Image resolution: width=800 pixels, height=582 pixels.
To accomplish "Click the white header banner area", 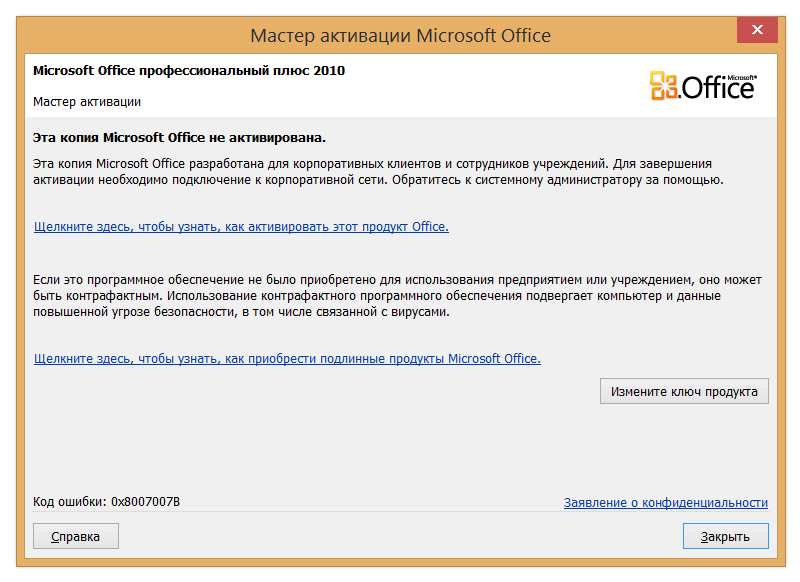I will click(401, 86).
